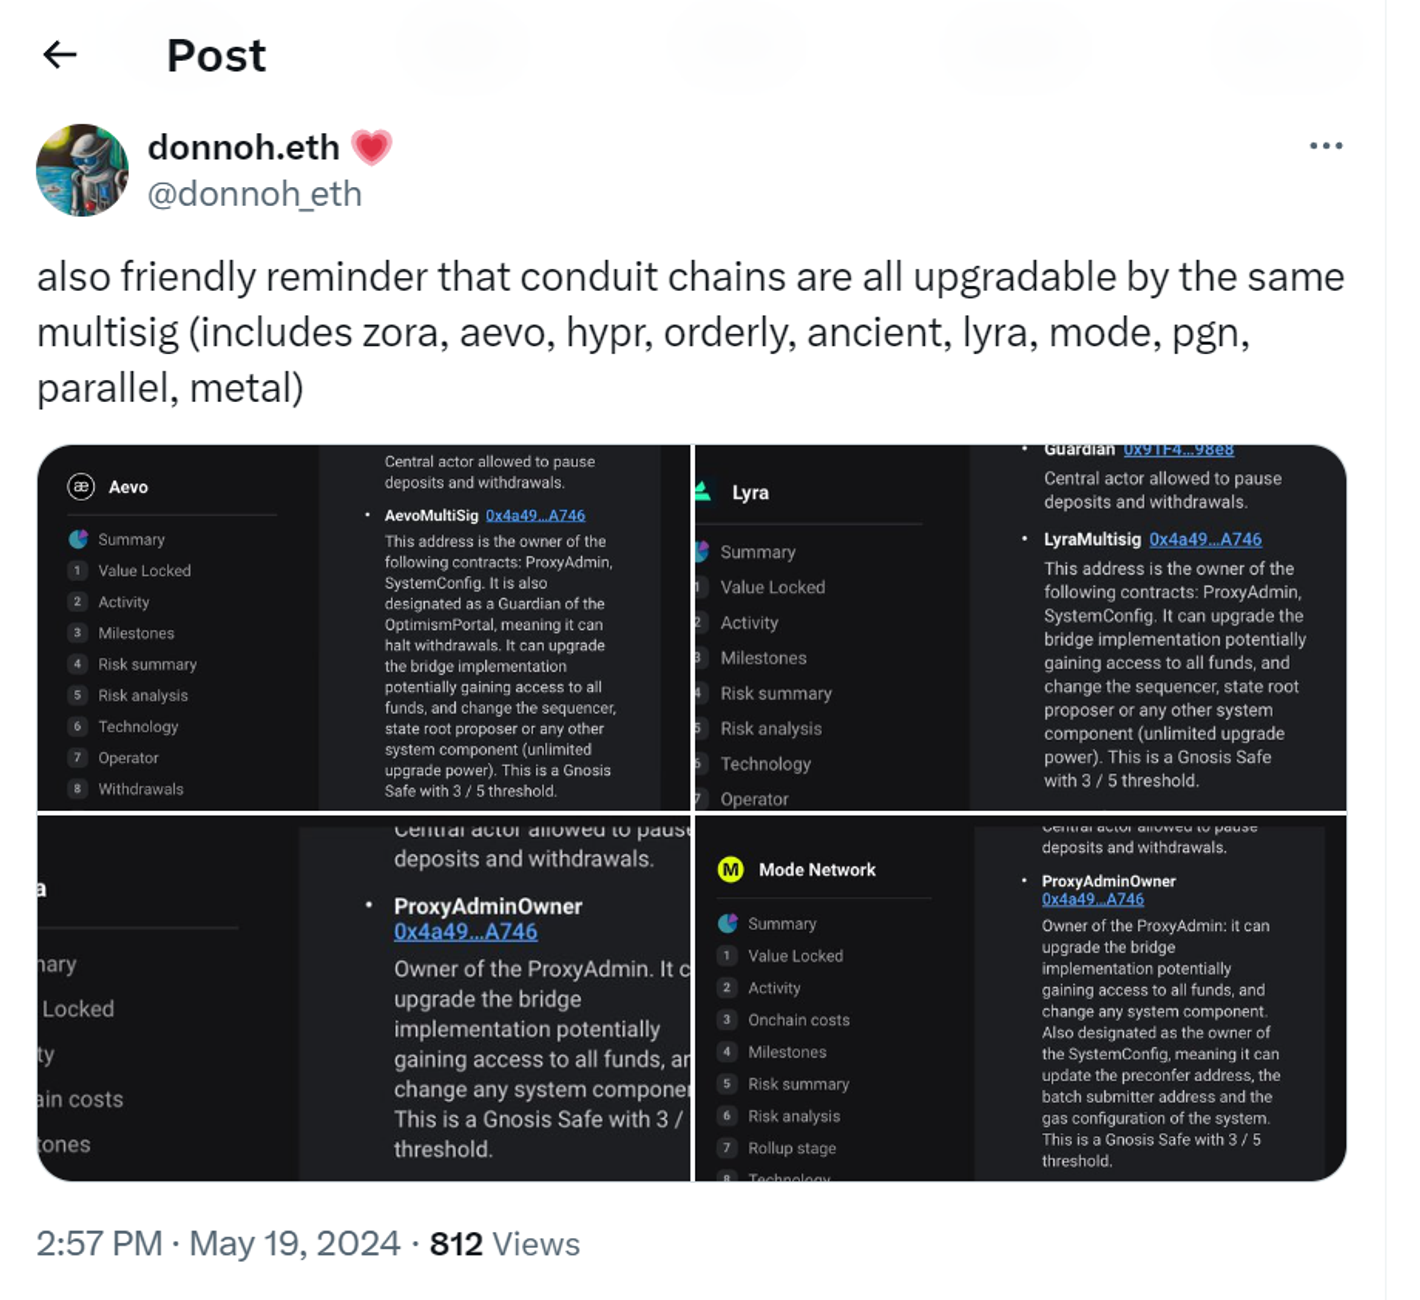Click Risk summary in Aevo sidebar

click(147, 664)
